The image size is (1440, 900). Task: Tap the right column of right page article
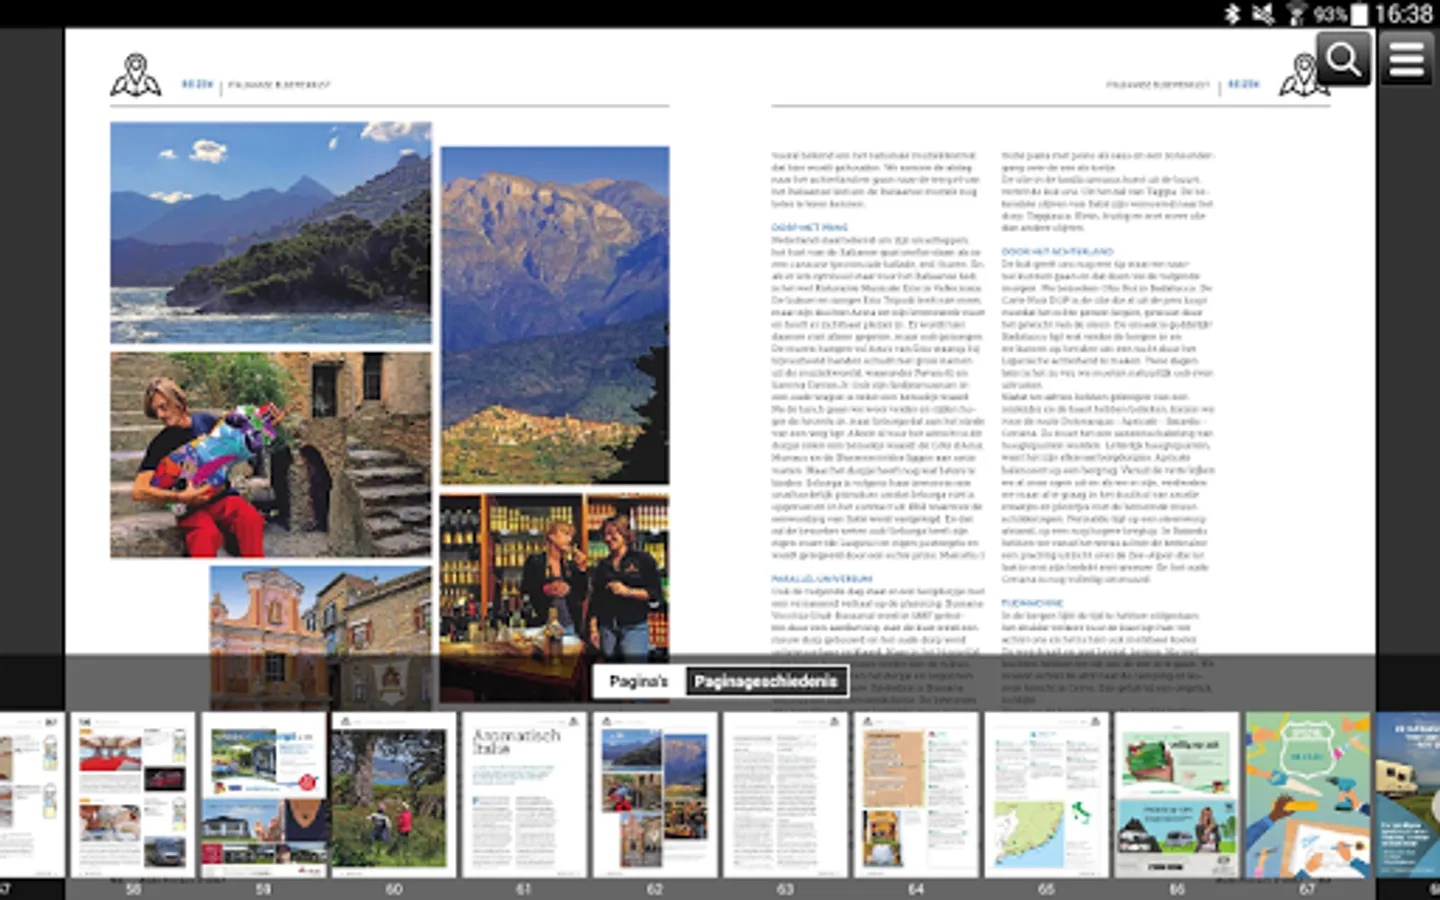coord(1108,429)
